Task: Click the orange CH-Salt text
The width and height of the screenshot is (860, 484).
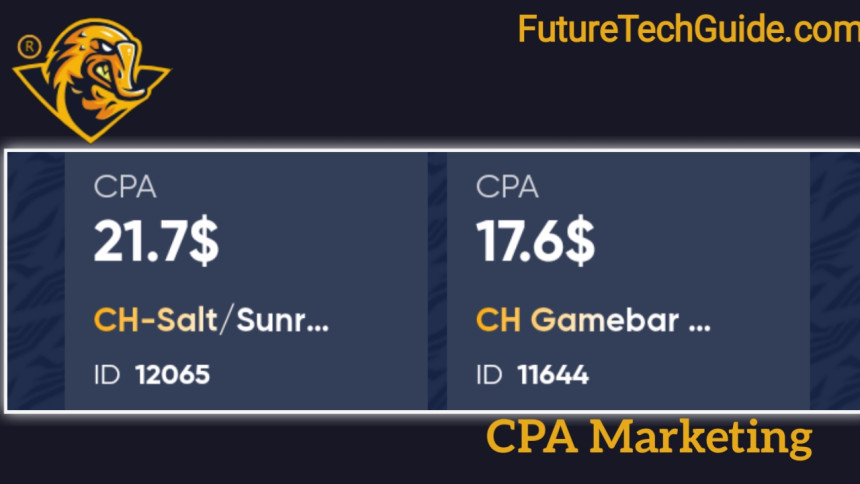Action: point(155,320)
